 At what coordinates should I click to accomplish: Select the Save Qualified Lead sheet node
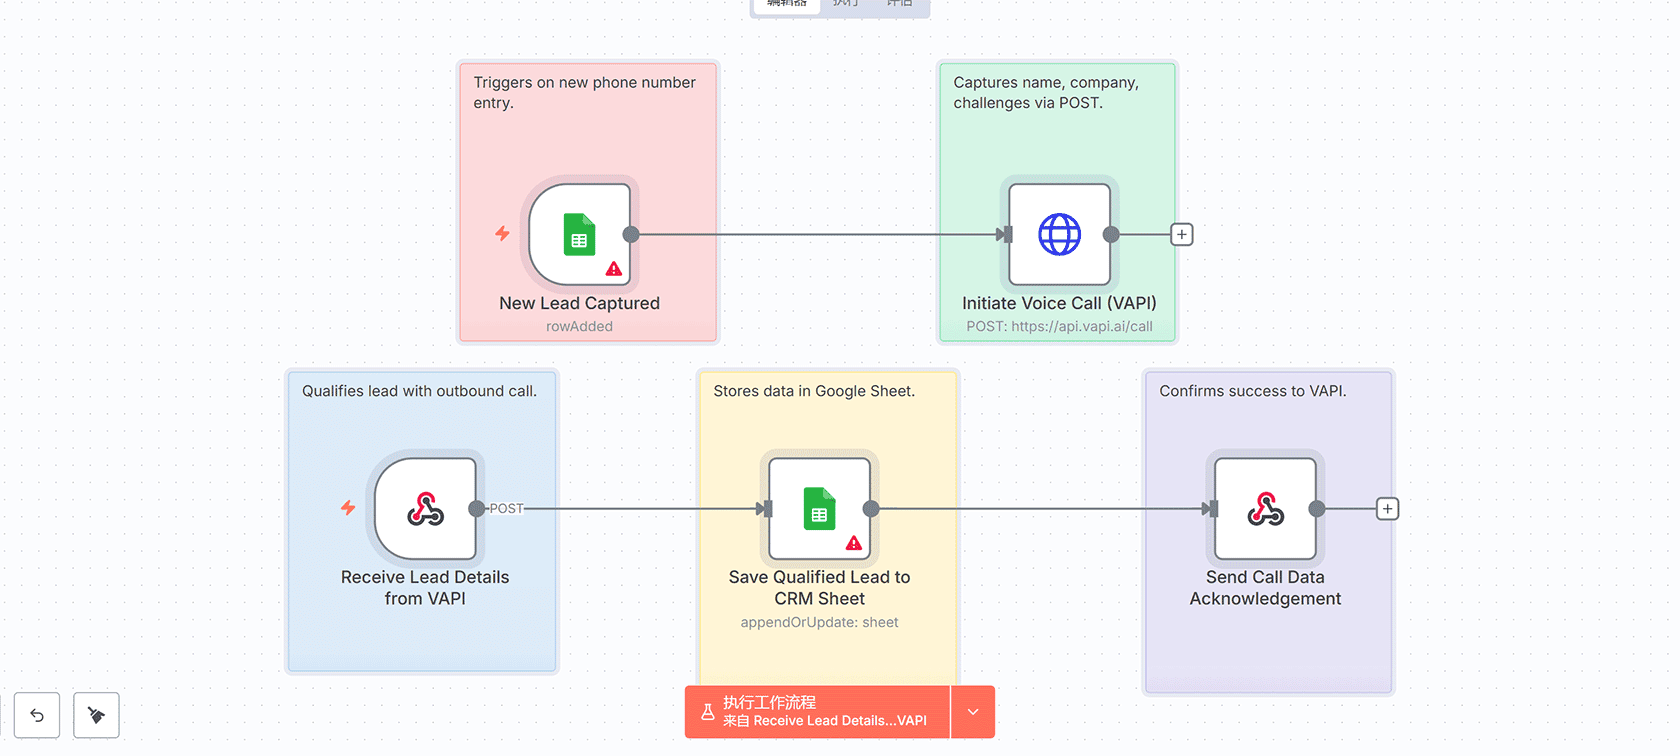click(x=819, y=509)
